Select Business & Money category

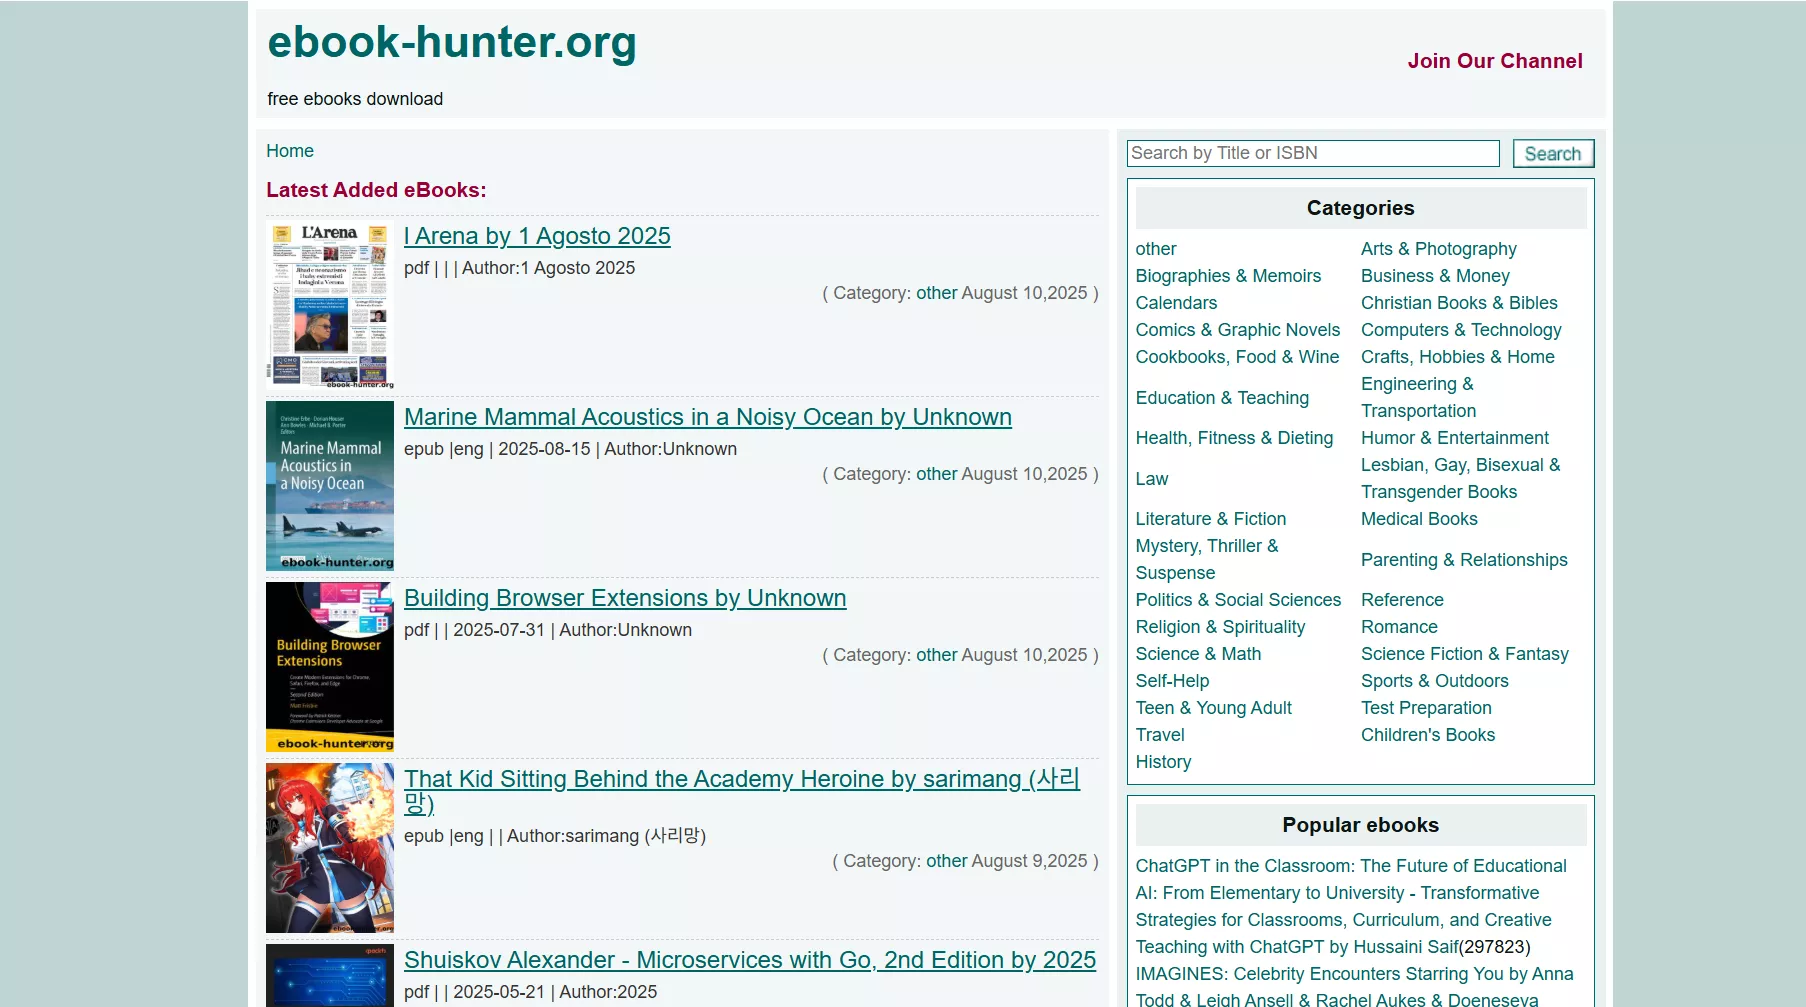1435,276
